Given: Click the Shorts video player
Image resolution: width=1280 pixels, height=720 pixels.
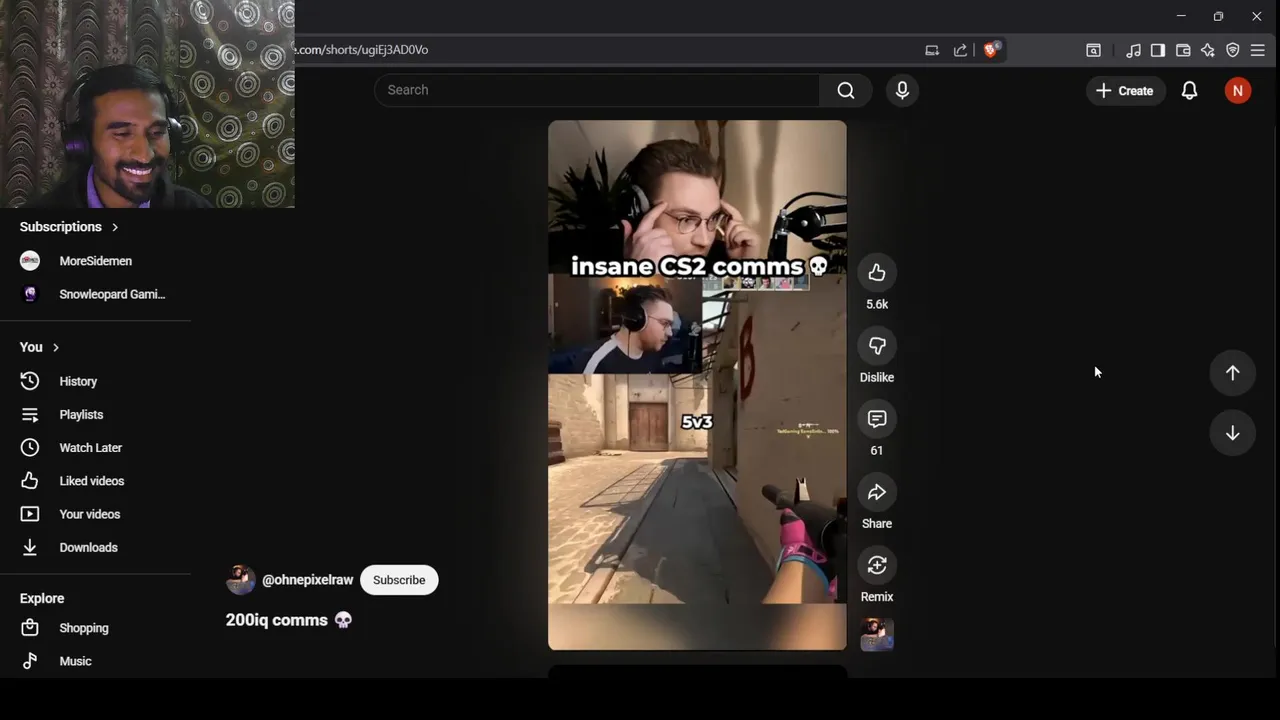Looking at the screenshot, I should (x=697, y=385).
